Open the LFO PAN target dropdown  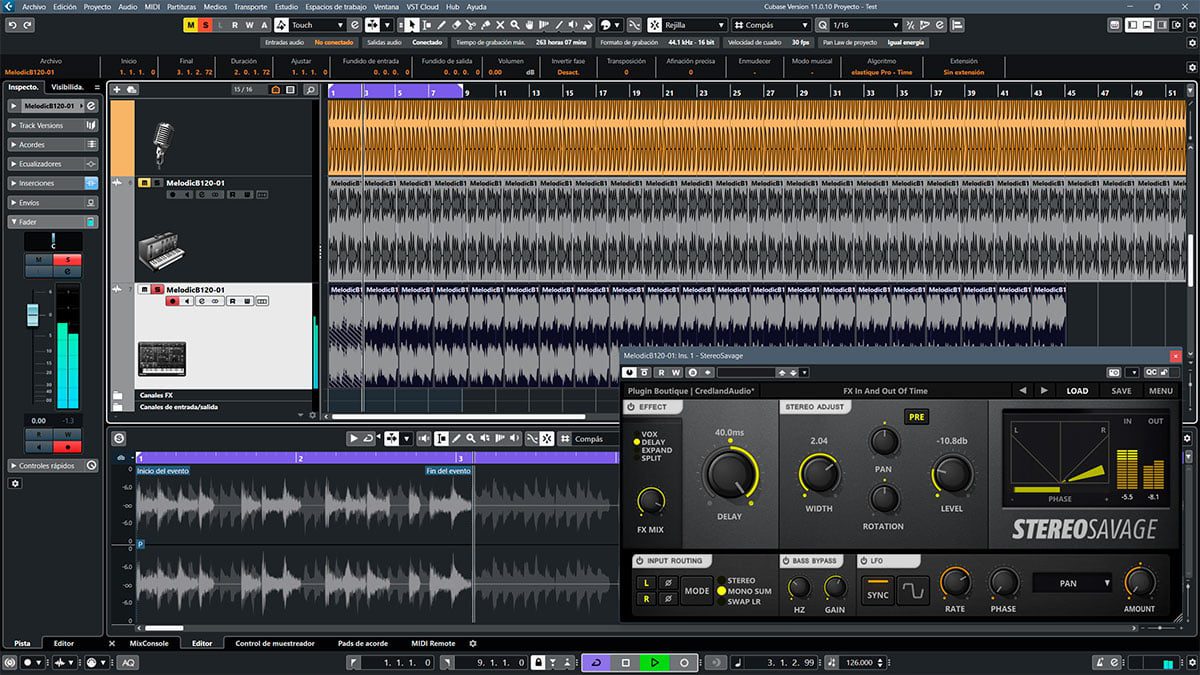1073,583
